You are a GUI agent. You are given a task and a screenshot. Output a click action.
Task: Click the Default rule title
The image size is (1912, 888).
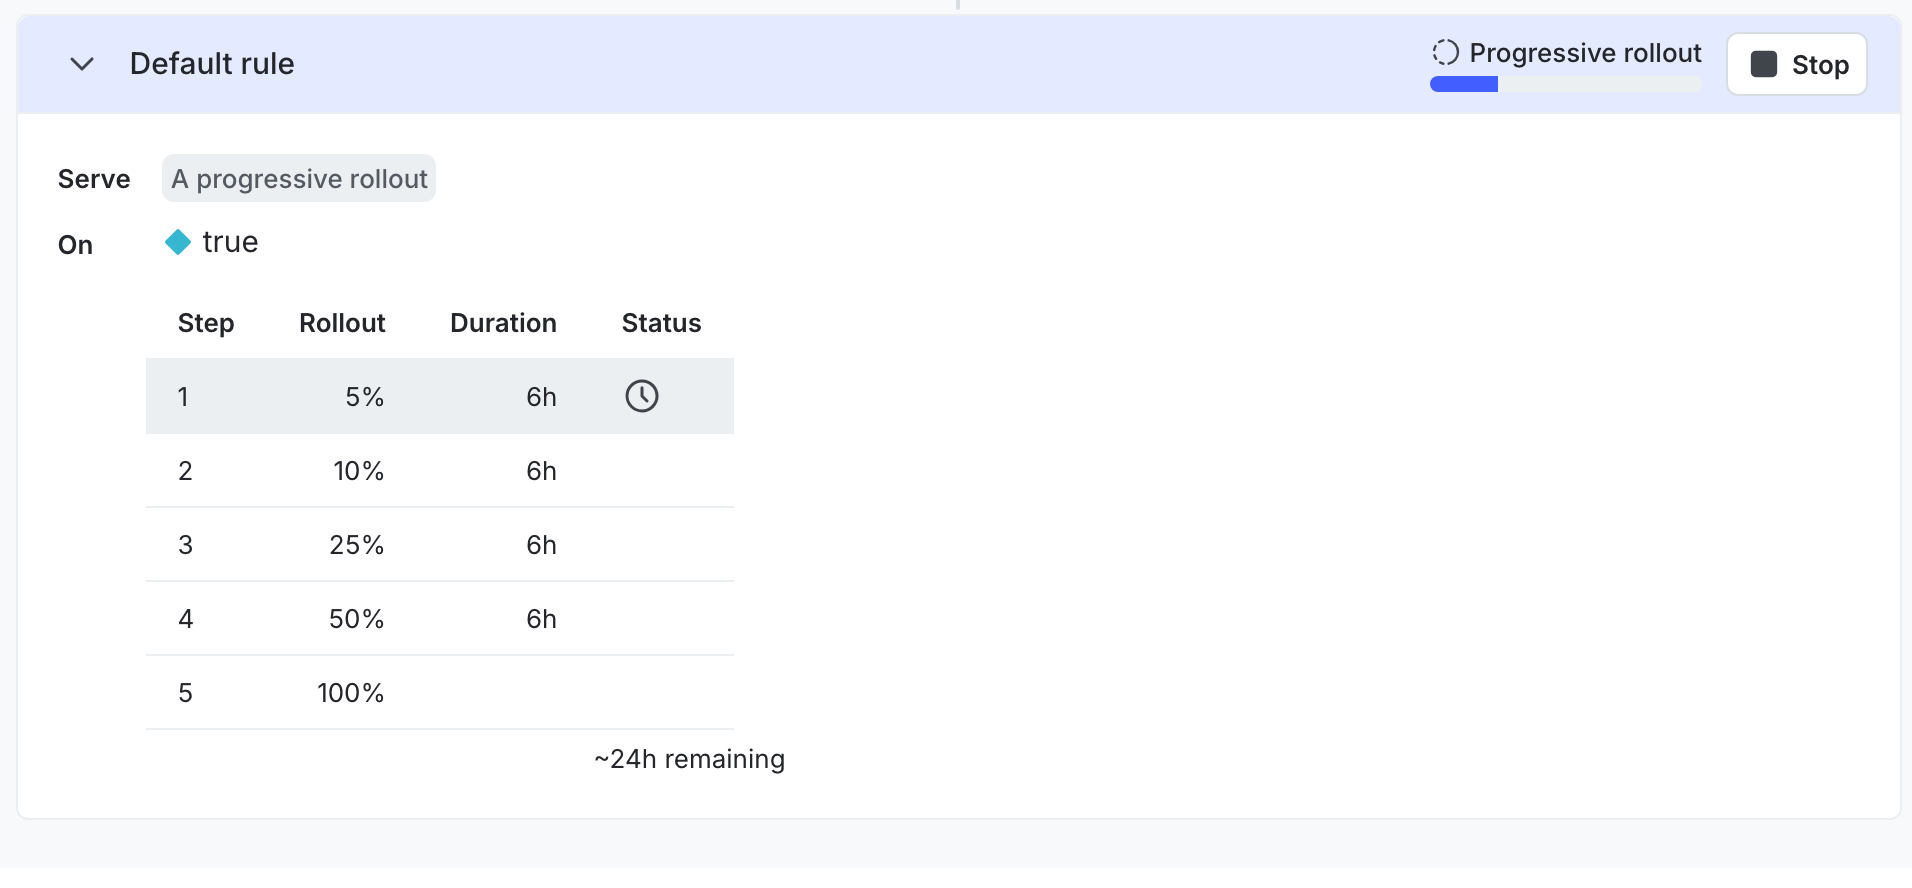[212, 64]
